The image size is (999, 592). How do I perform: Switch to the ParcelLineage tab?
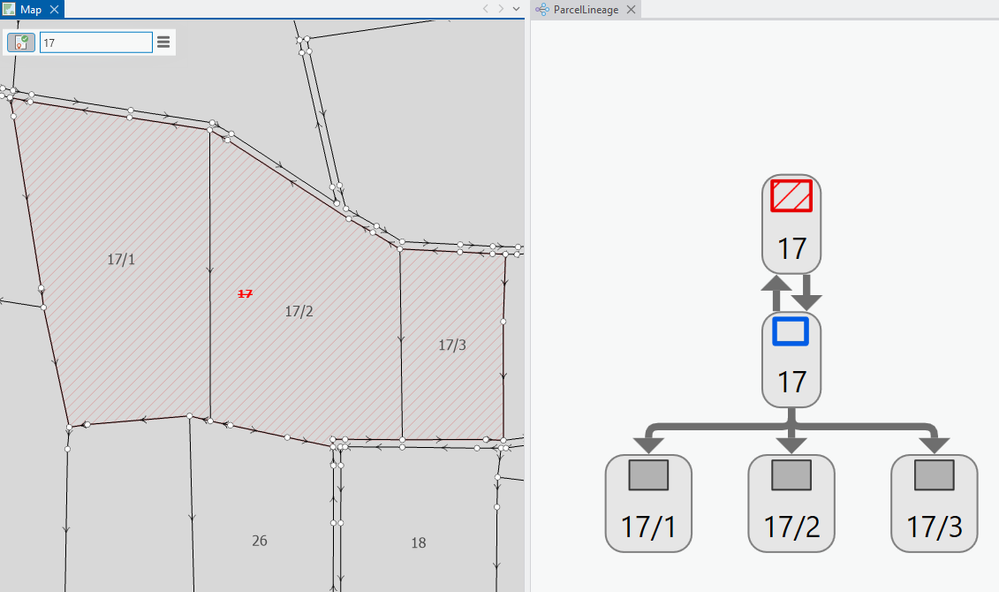[x=586, y=10]
